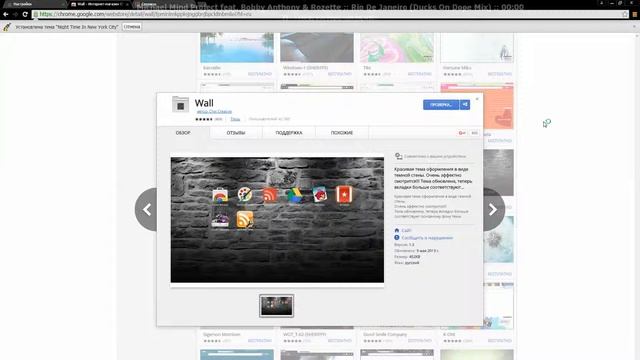Image resolution: width=640 pixels, height=360 pixels.
Task: Click the paint palette icon in preview
Action: [x=244, y=195]
